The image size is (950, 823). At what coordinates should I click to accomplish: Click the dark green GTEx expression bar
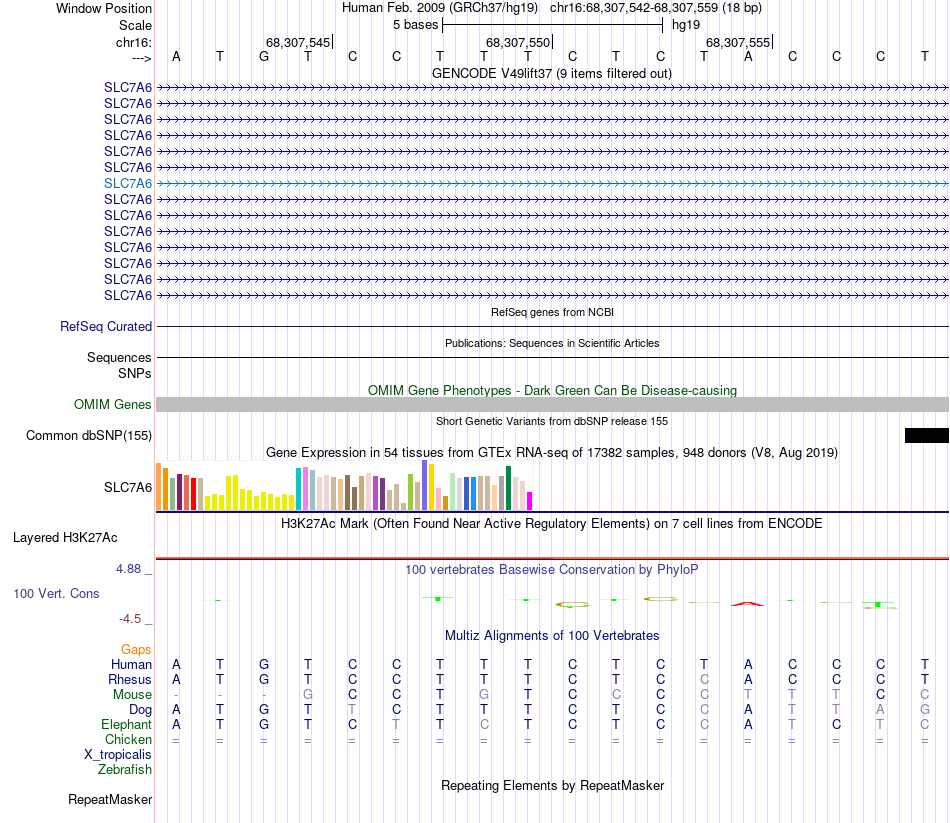pyautogui.click(x=508, y=488)
